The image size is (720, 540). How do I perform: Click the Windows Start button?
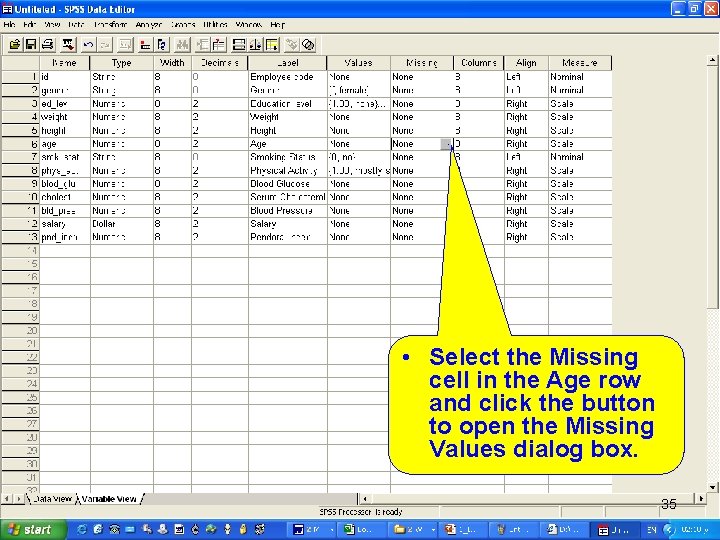coord(33,529)
